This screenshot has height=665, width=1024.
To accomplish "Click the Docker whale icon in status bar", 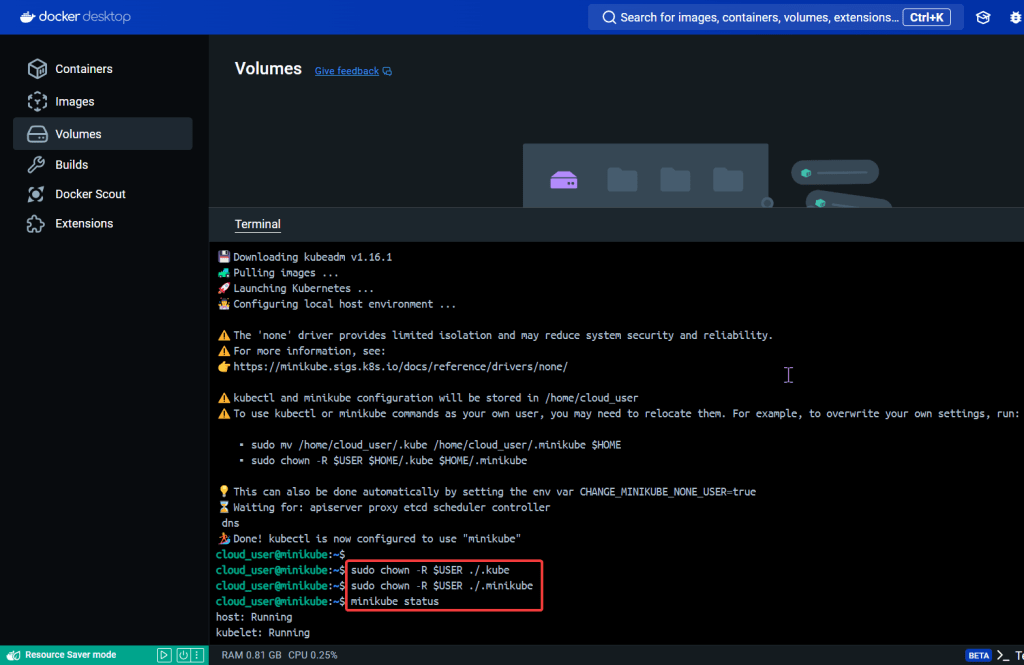I will tap(12, 655).
